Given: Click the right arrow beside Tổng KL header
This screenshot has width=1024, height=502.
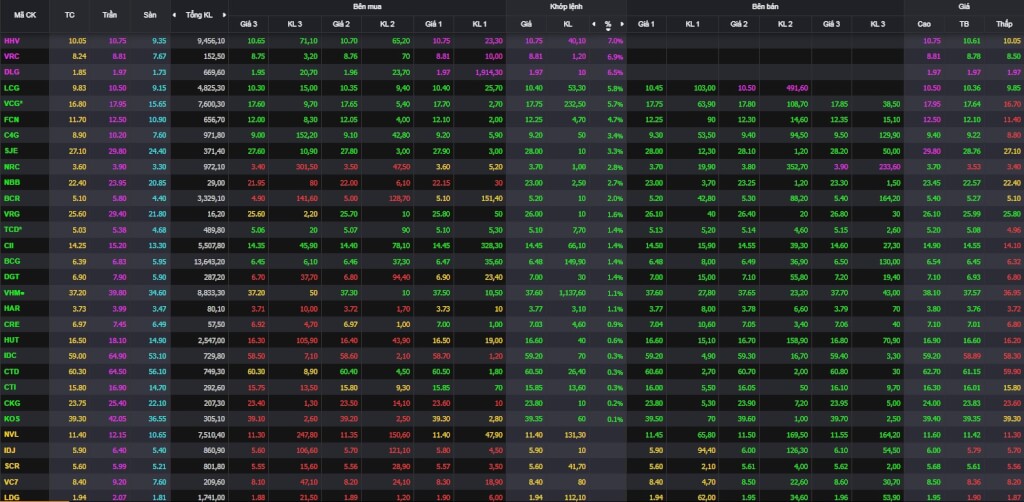Looking at the screenshot, I should (225, 14).
